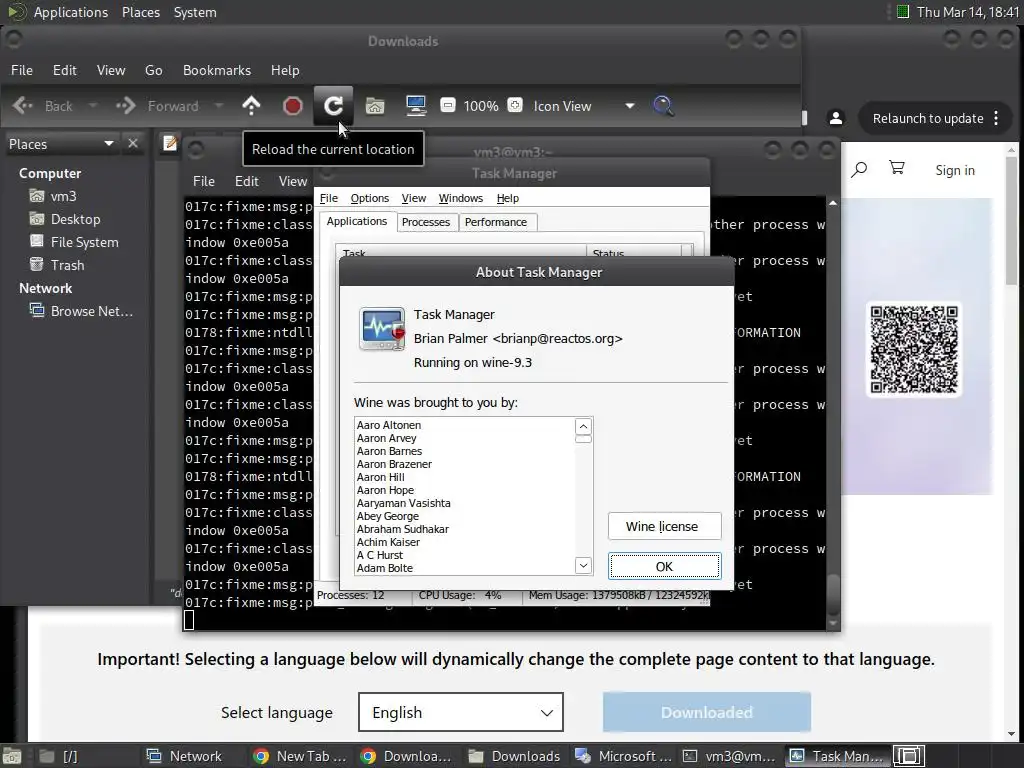Open Bookmarks menu in Downloads window
This screenshot has height=768, width=1024.
pos(217,70)
